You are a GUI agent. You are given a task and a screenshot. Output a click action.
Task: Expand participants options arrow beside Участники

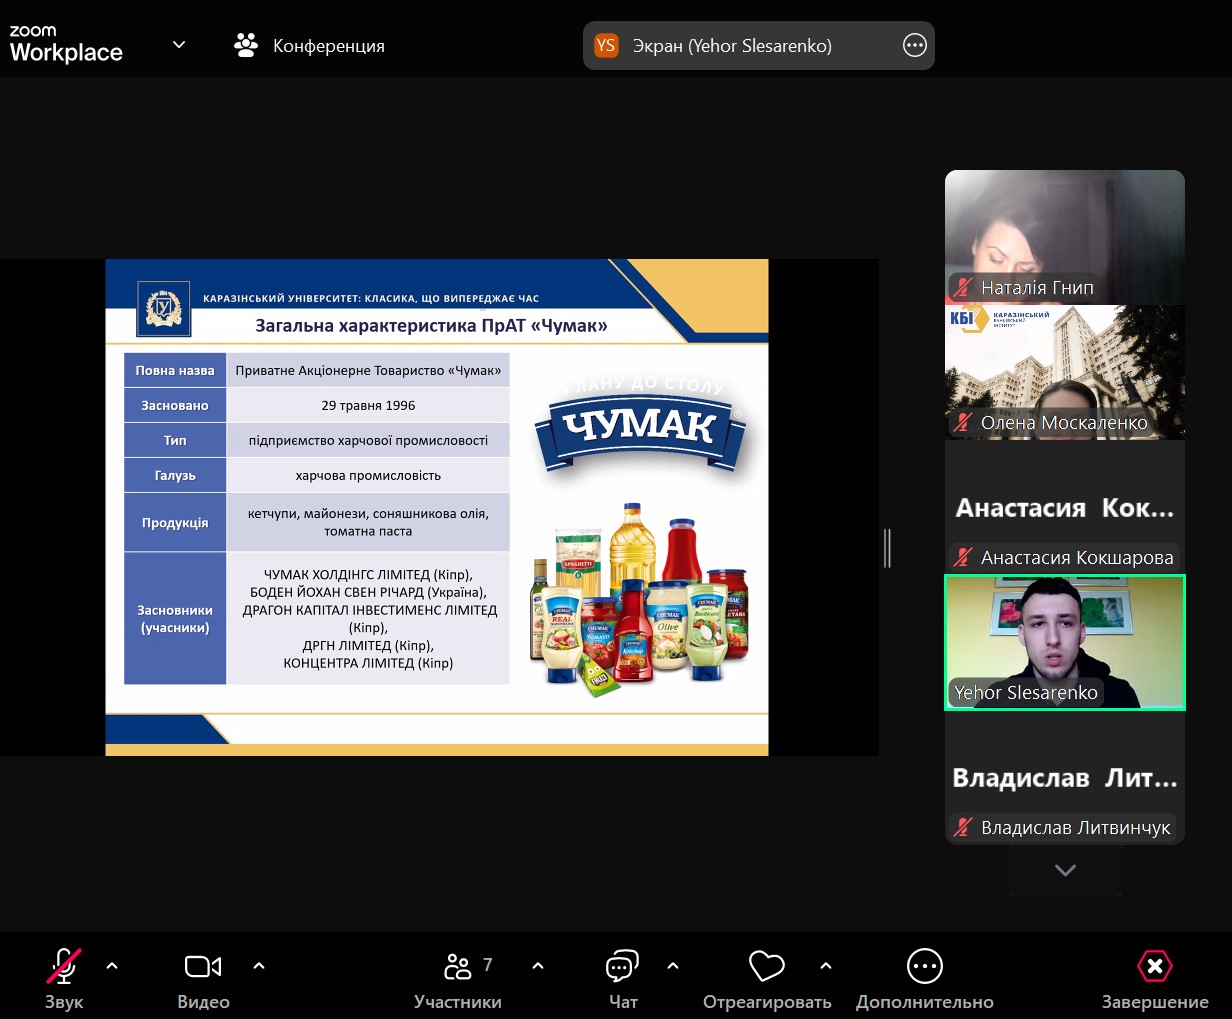tap(538, 966)
